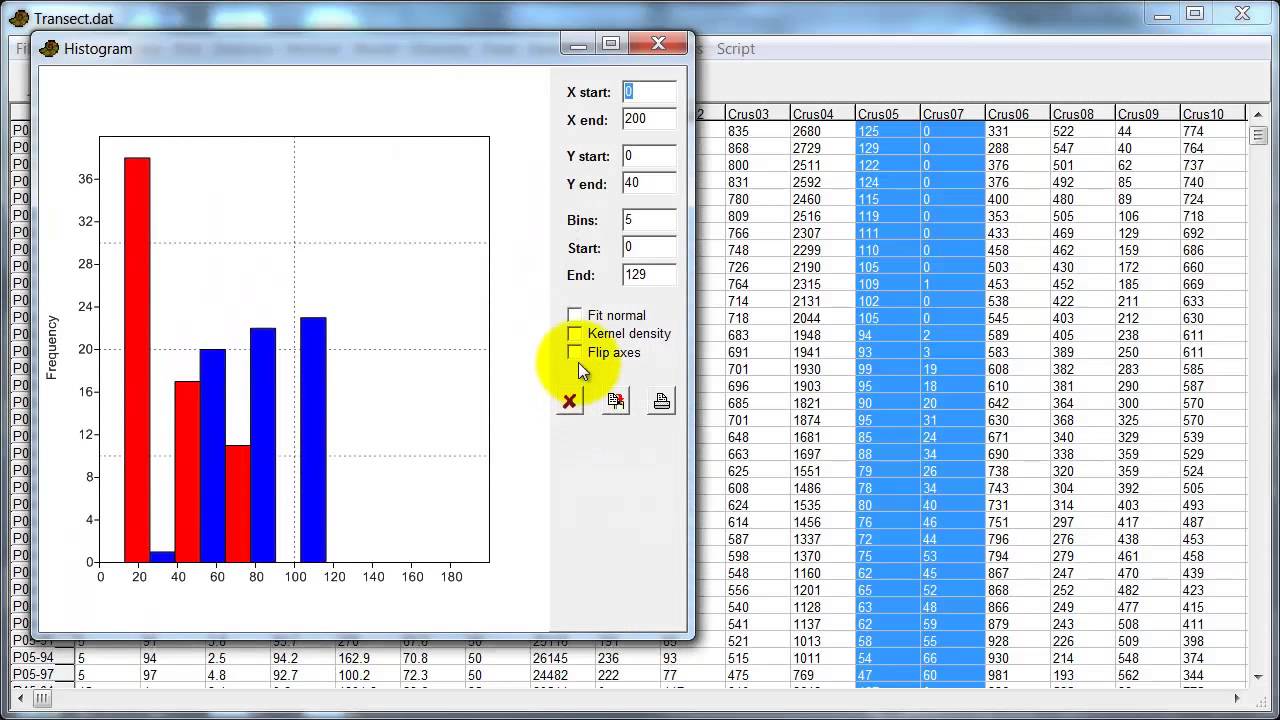
Task: Focus the Y start value box
Action: (x=649, y=156)
